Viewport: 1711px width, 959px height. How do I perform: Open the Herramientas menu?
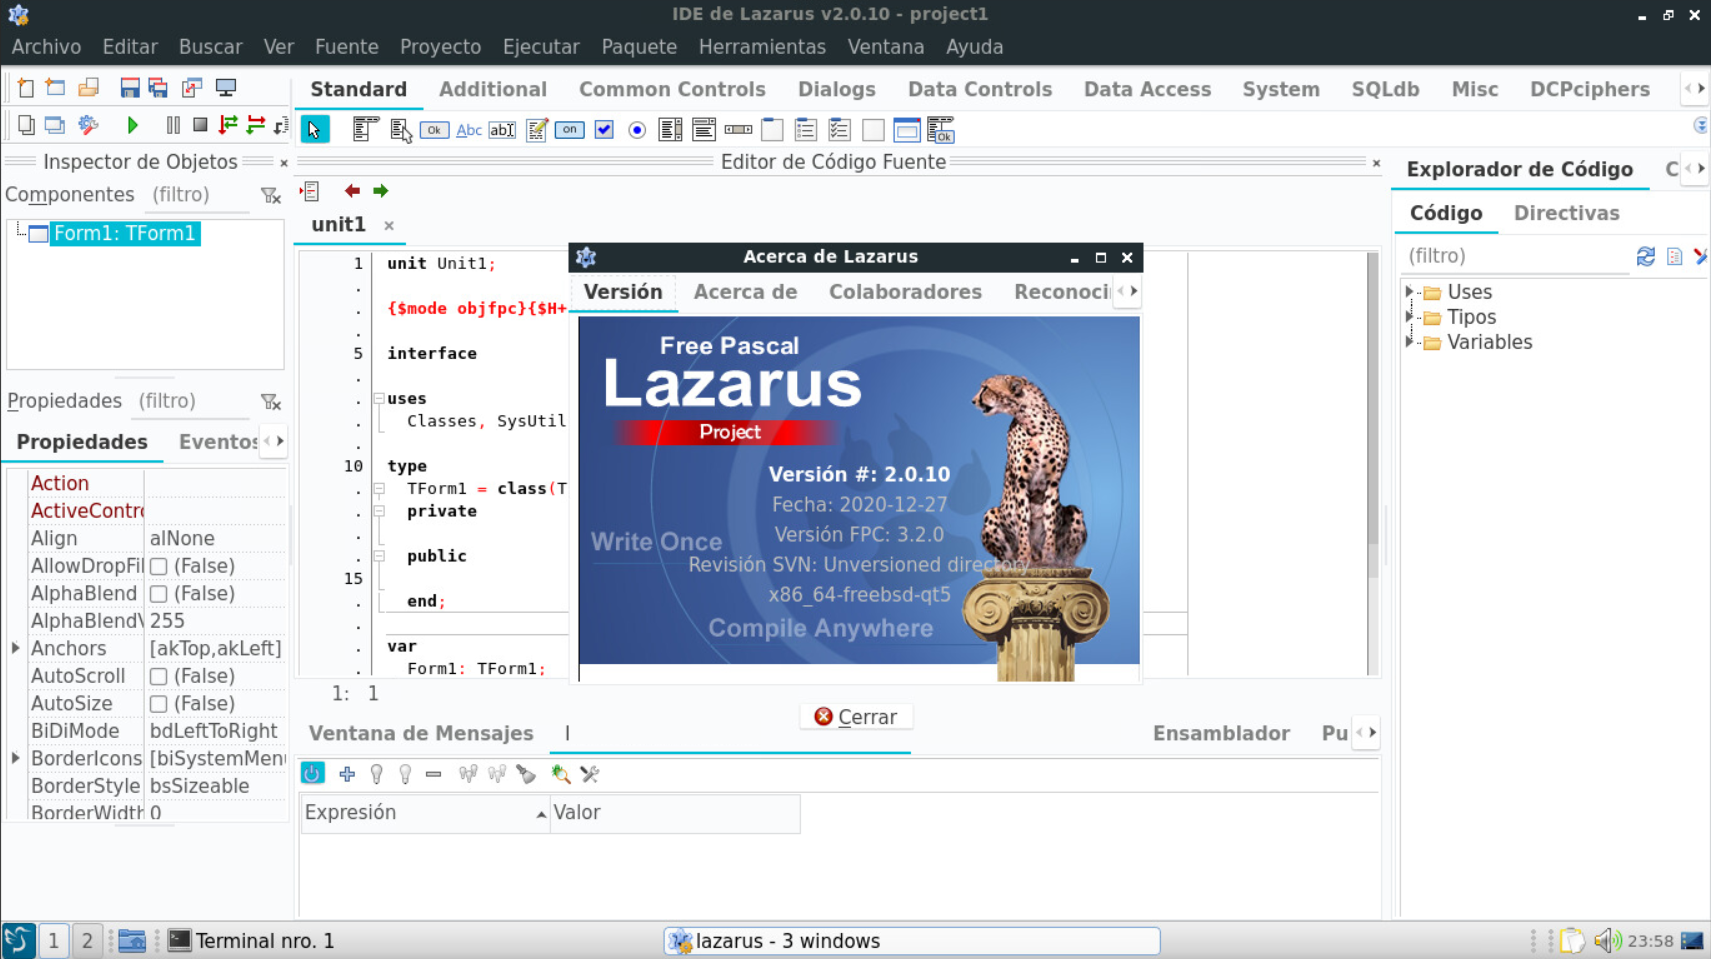[x=762, y=47]
